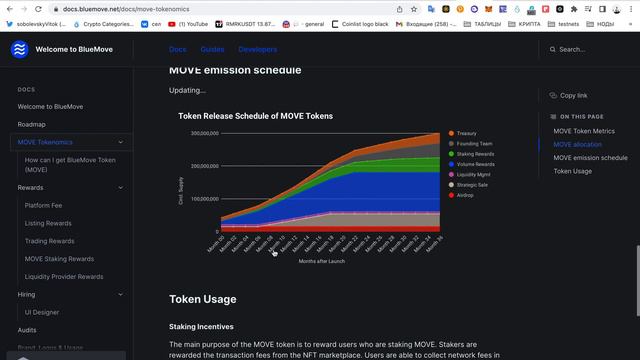
Task: Click the Copy link icon
Action: 553,96
